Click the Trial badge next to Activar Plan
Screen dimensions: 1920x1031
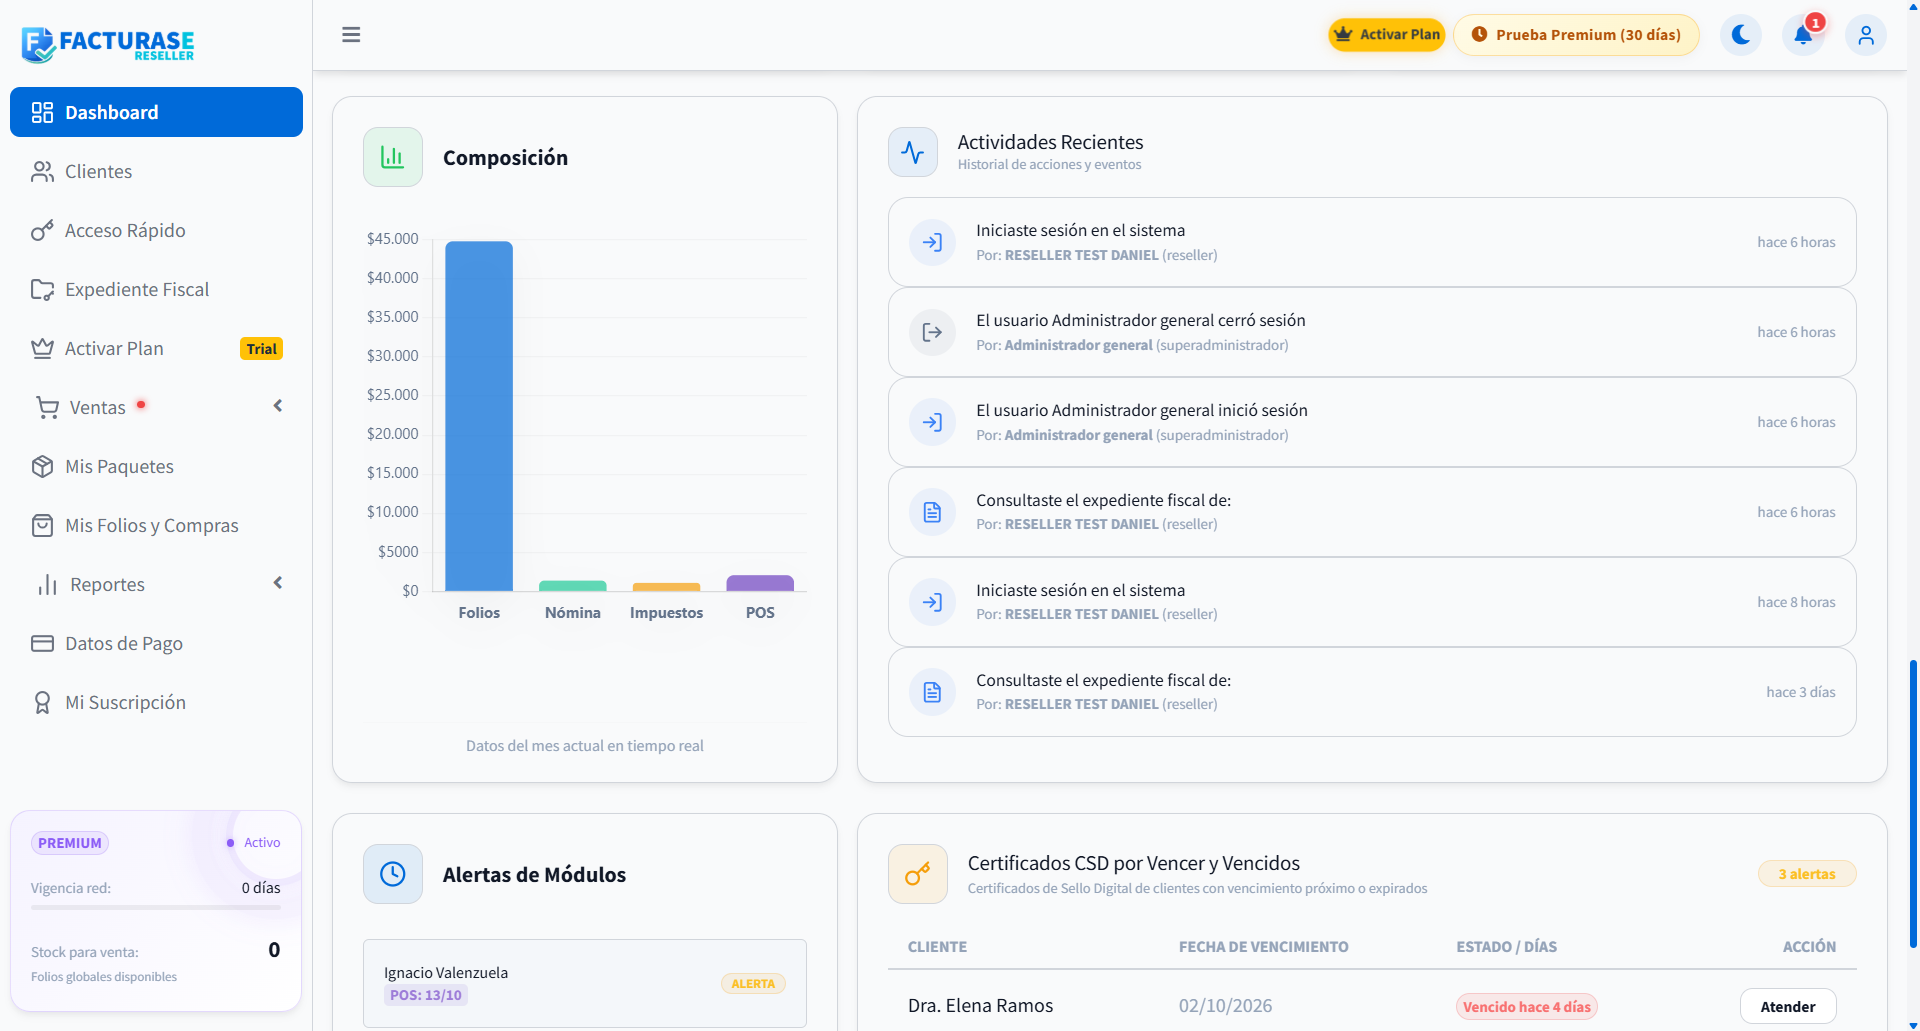click(262, 349)
